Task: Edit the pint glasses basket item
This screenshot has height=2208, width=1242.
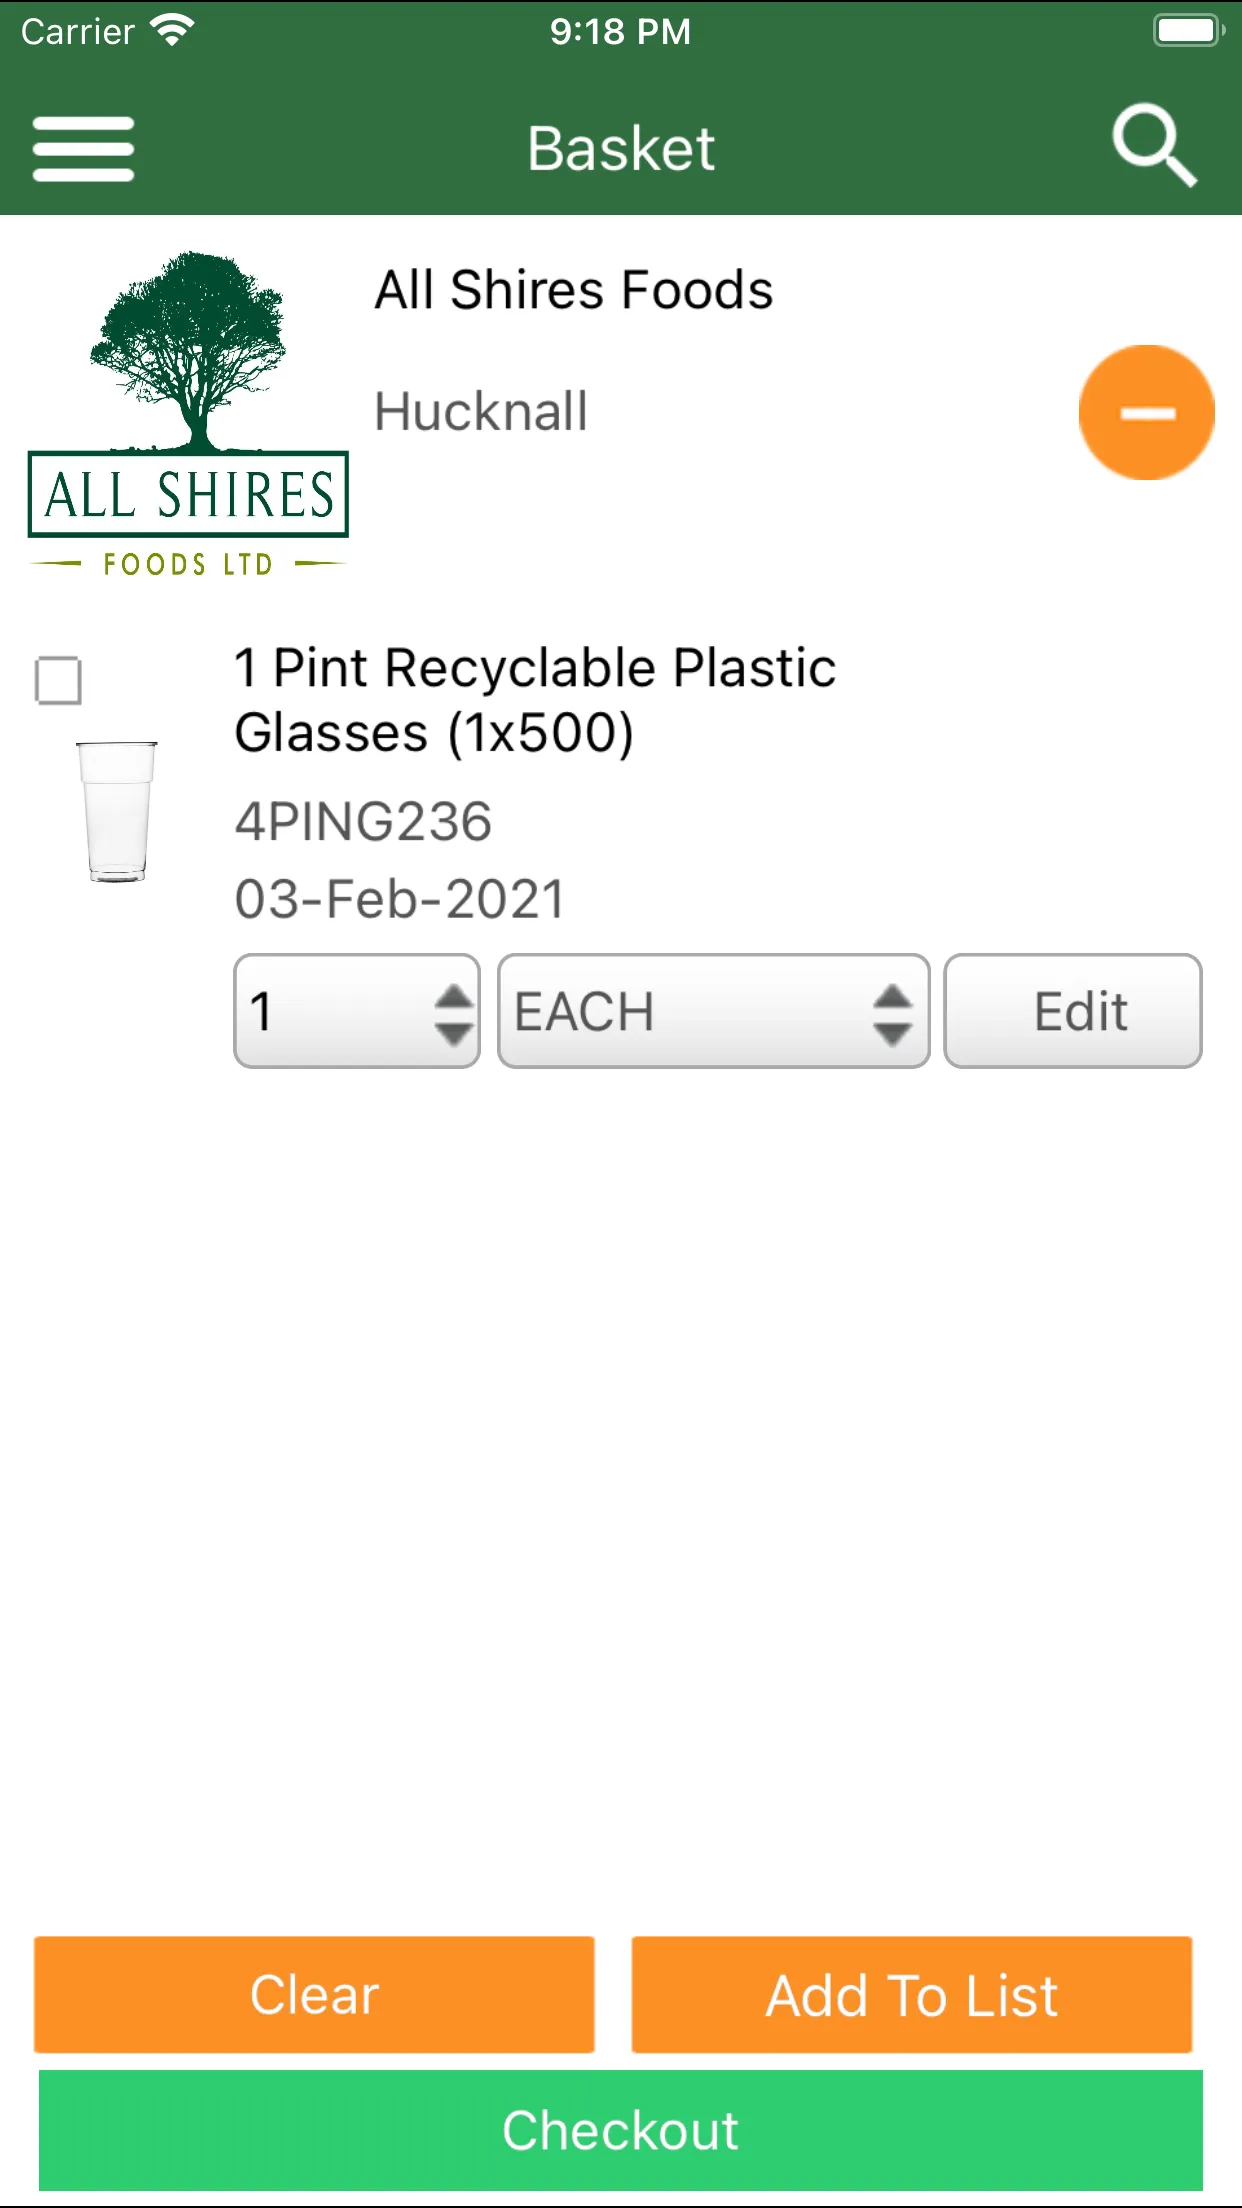Action: click(1073, 1011)
